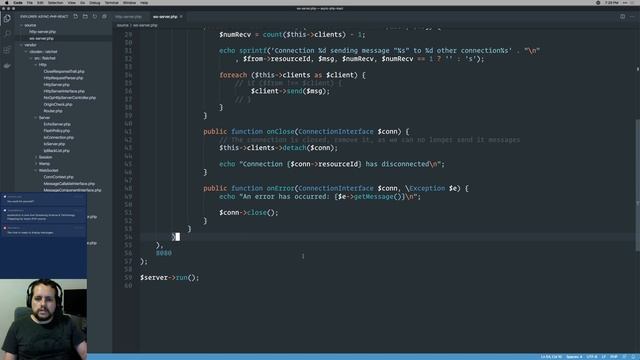Open EchoServer.php file

pyautogui.click(x=57, y=124)
